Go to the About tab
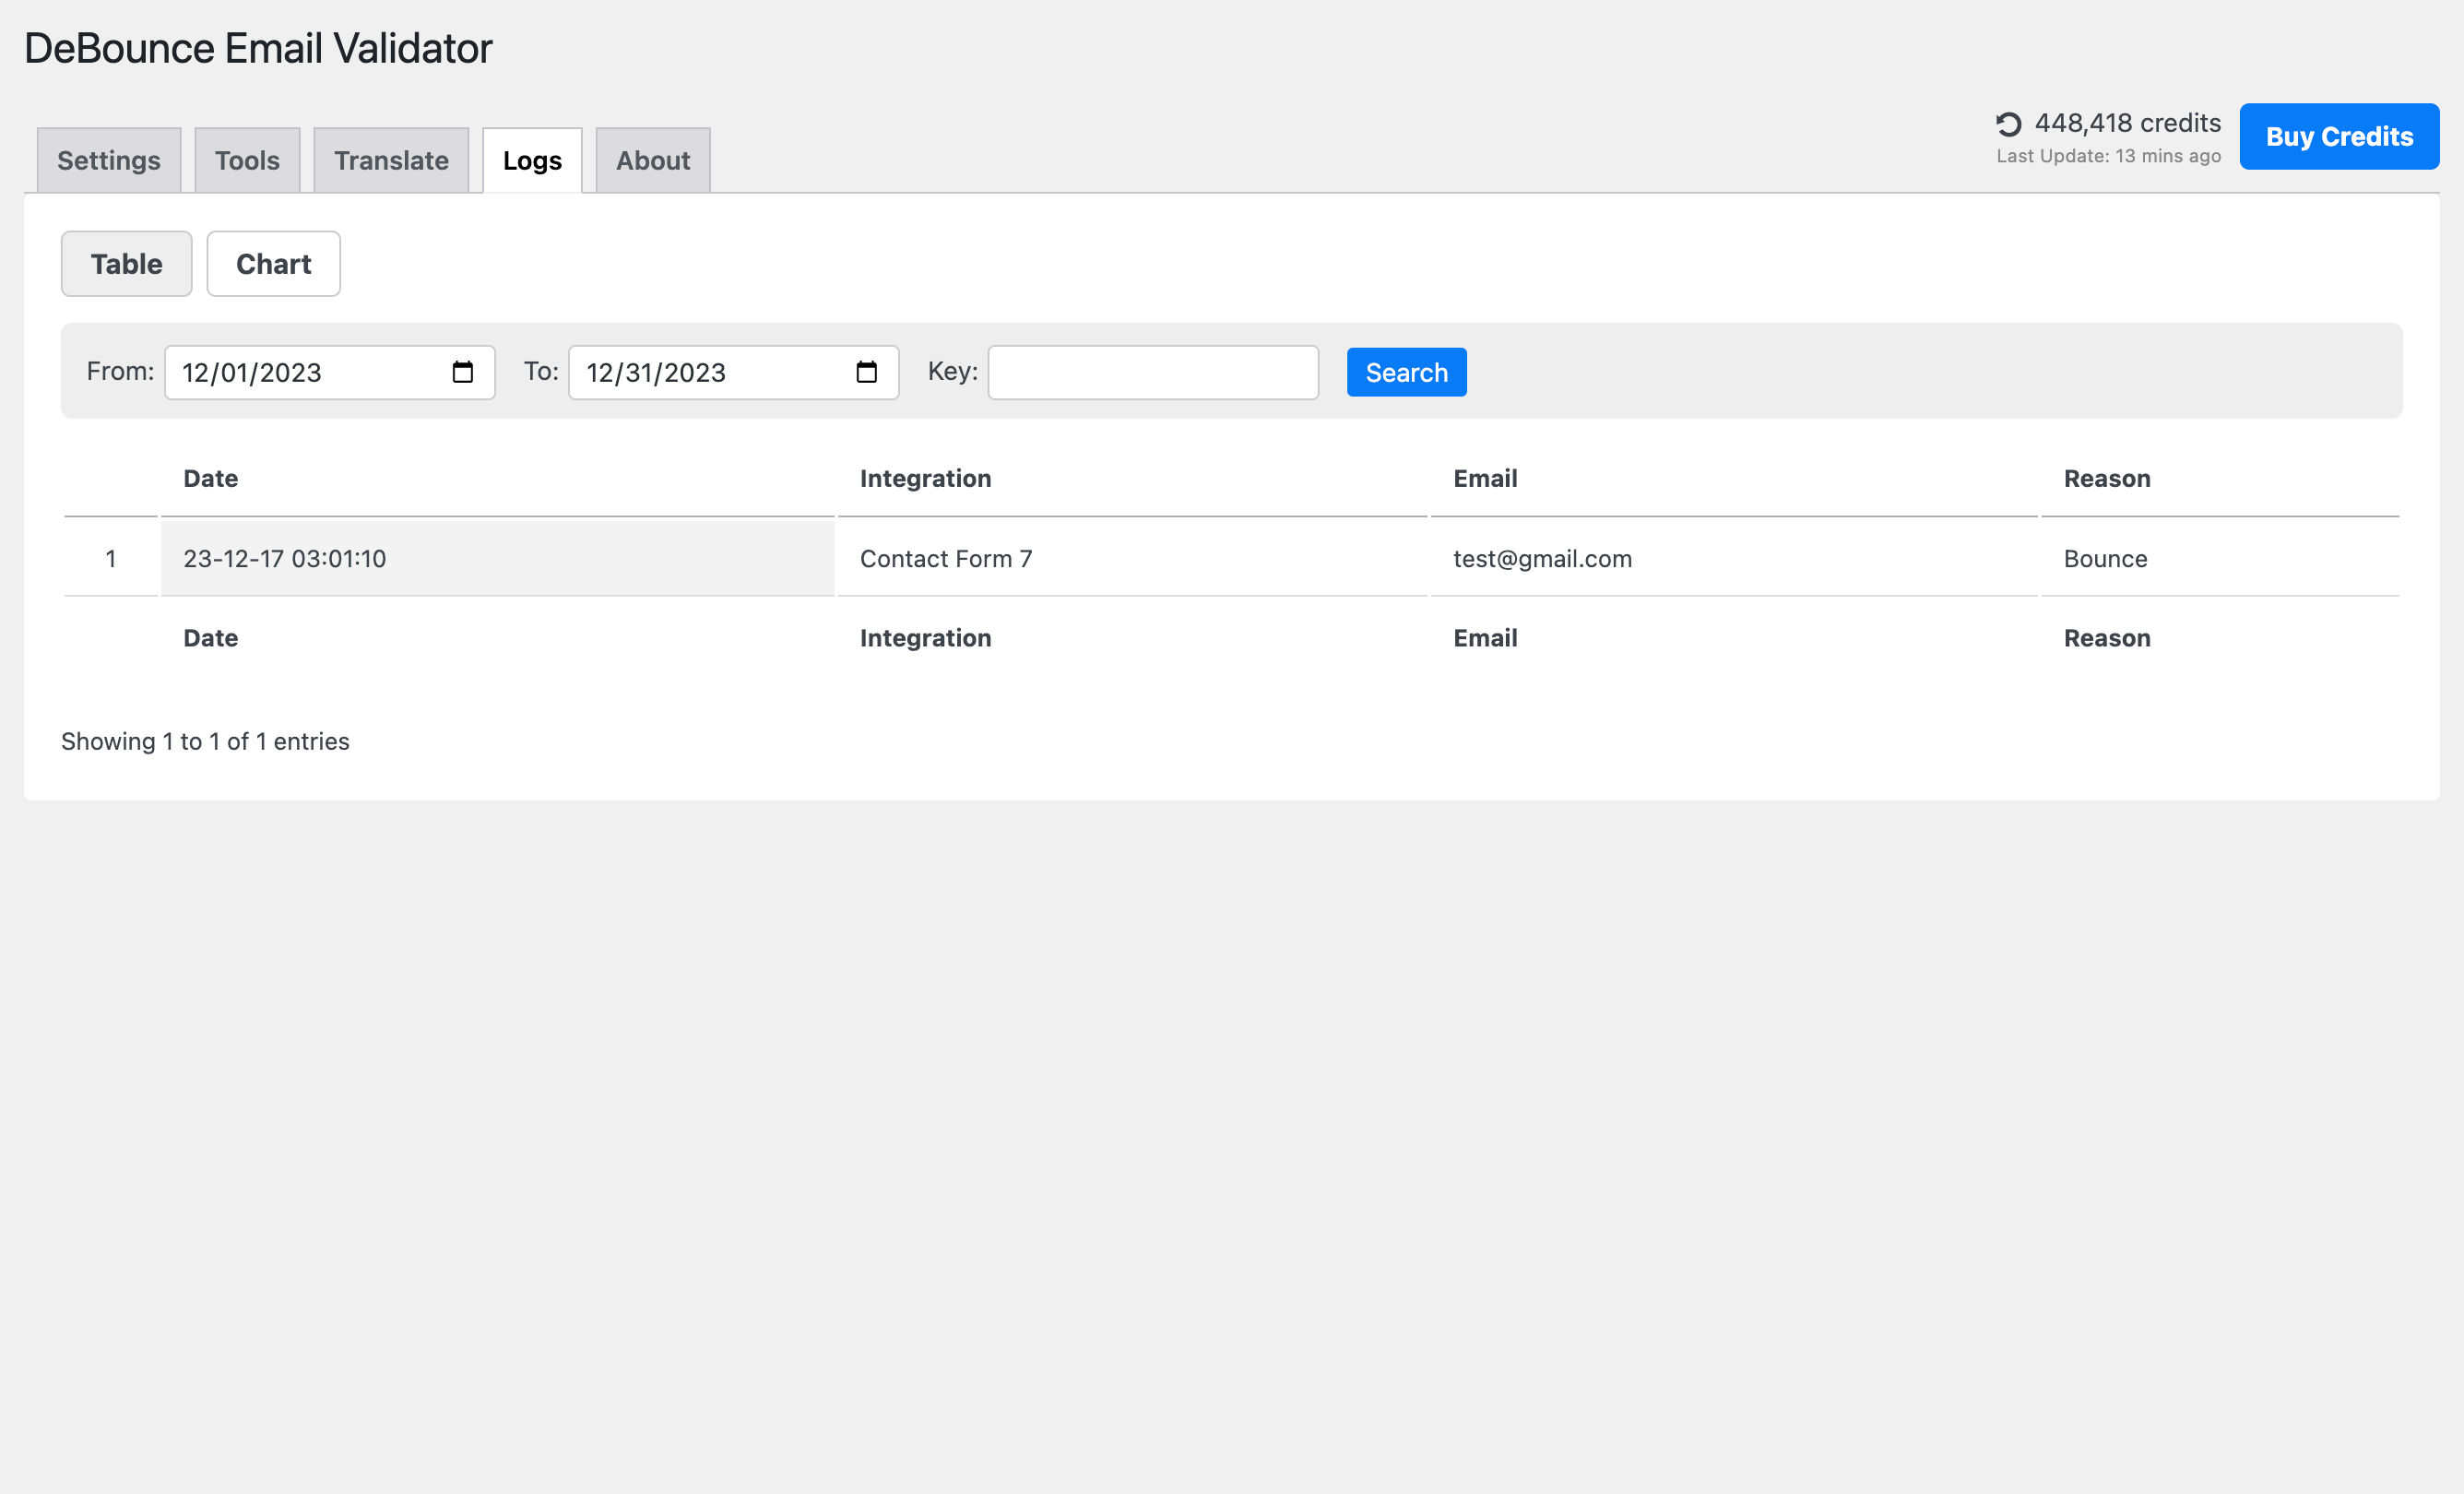 click(653, 160)
